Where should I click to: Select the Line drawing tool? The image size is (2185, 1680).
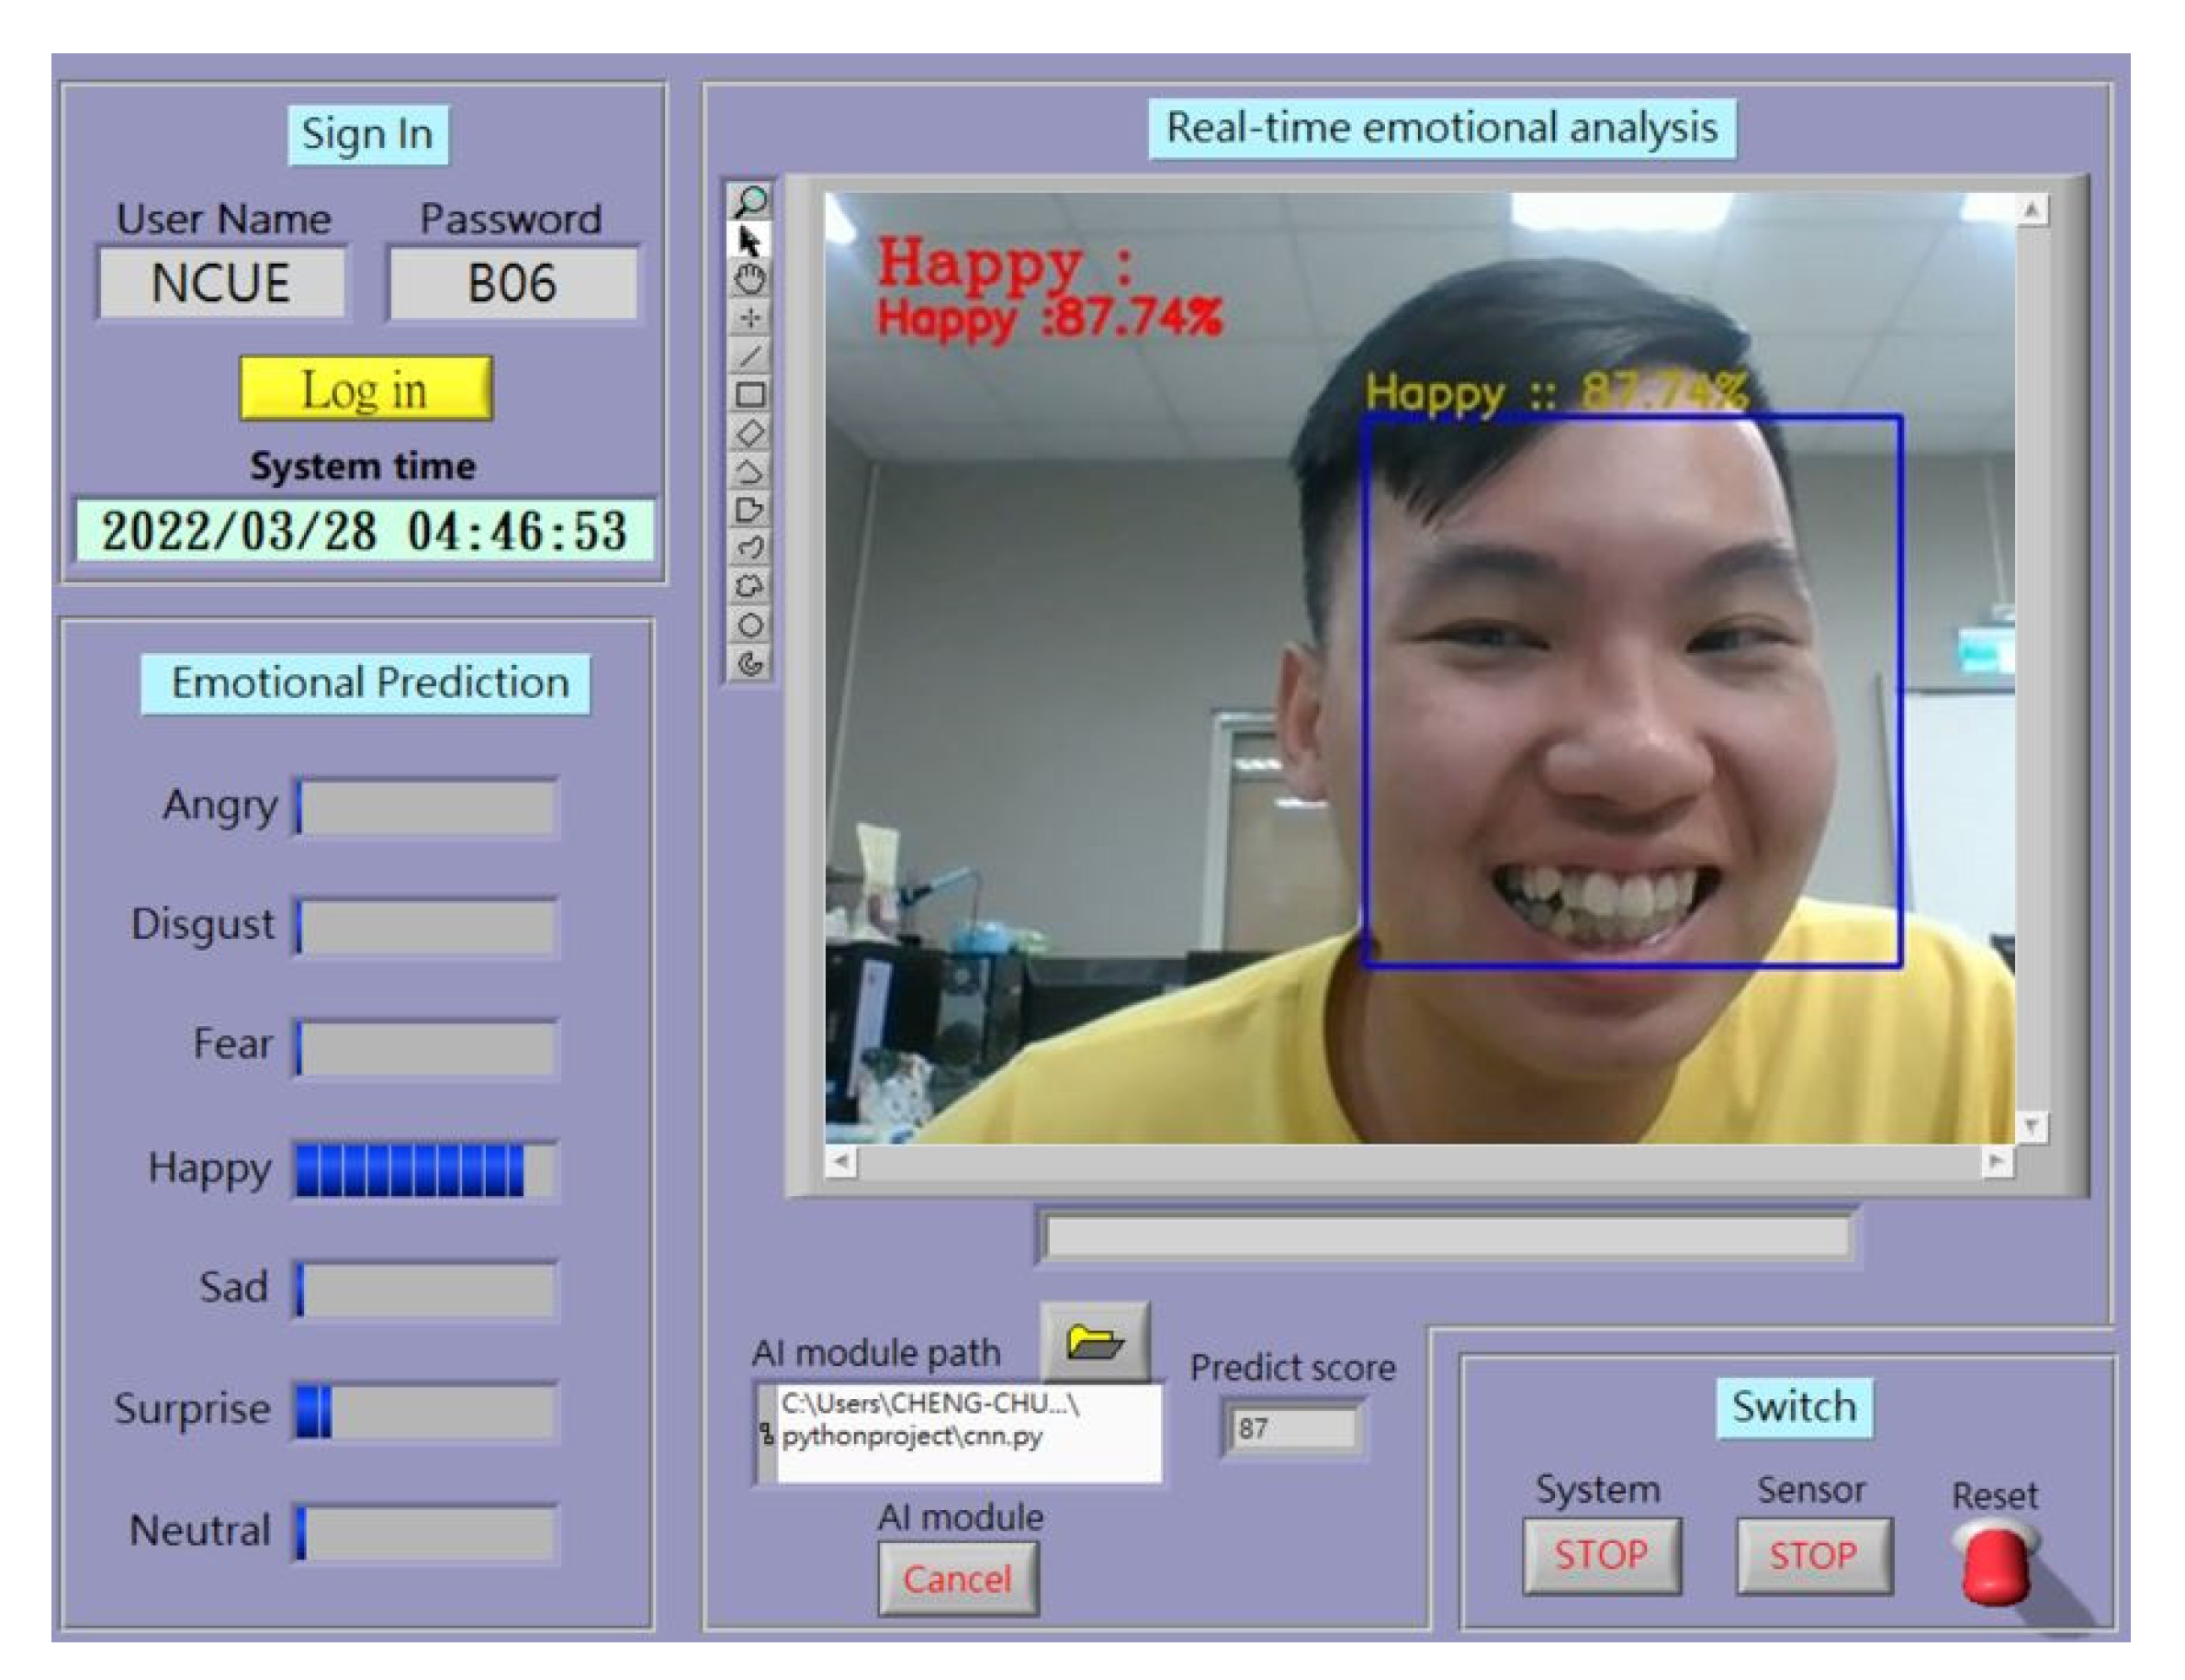click(750, 356)
